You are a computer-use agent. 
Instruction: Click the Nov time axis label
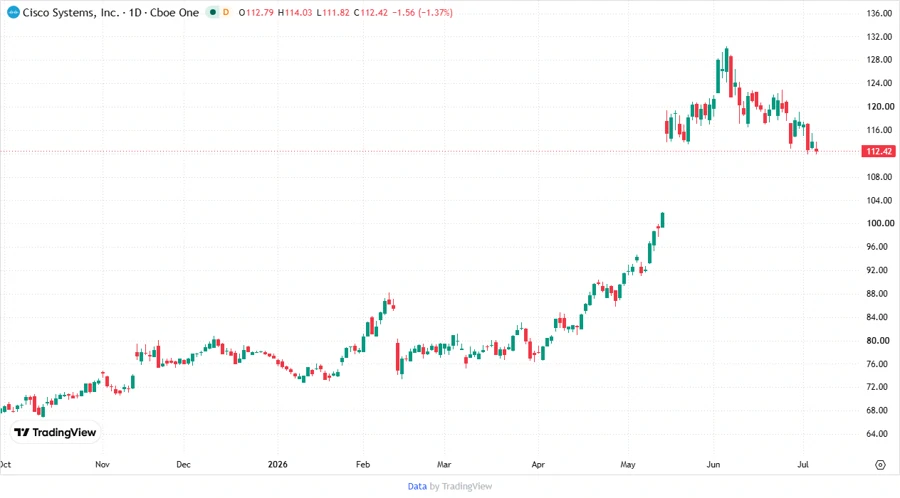pos(102,464)
